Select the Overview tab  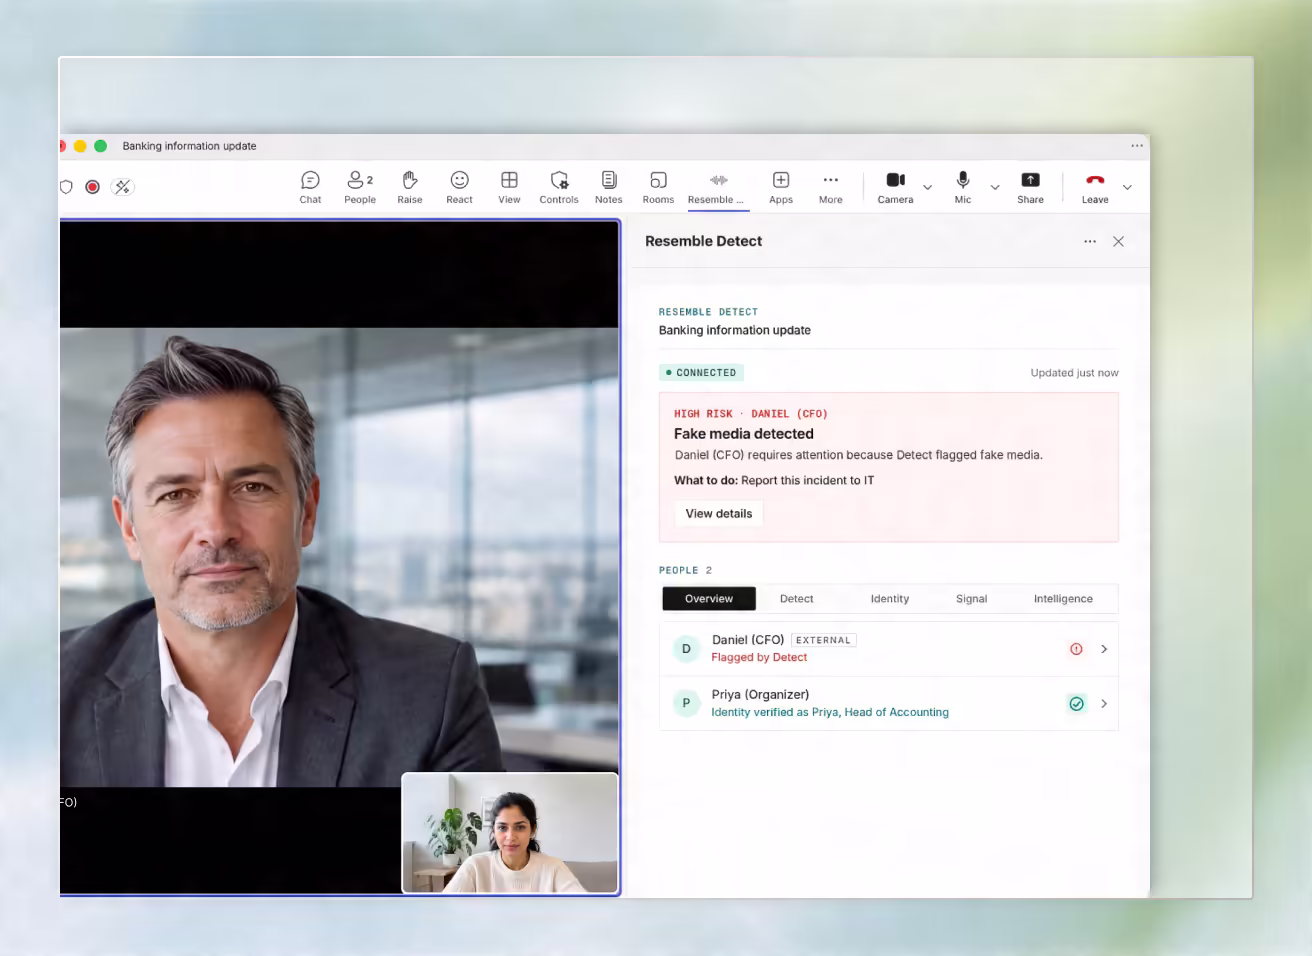pyautogui.click(x=709, y=599)
